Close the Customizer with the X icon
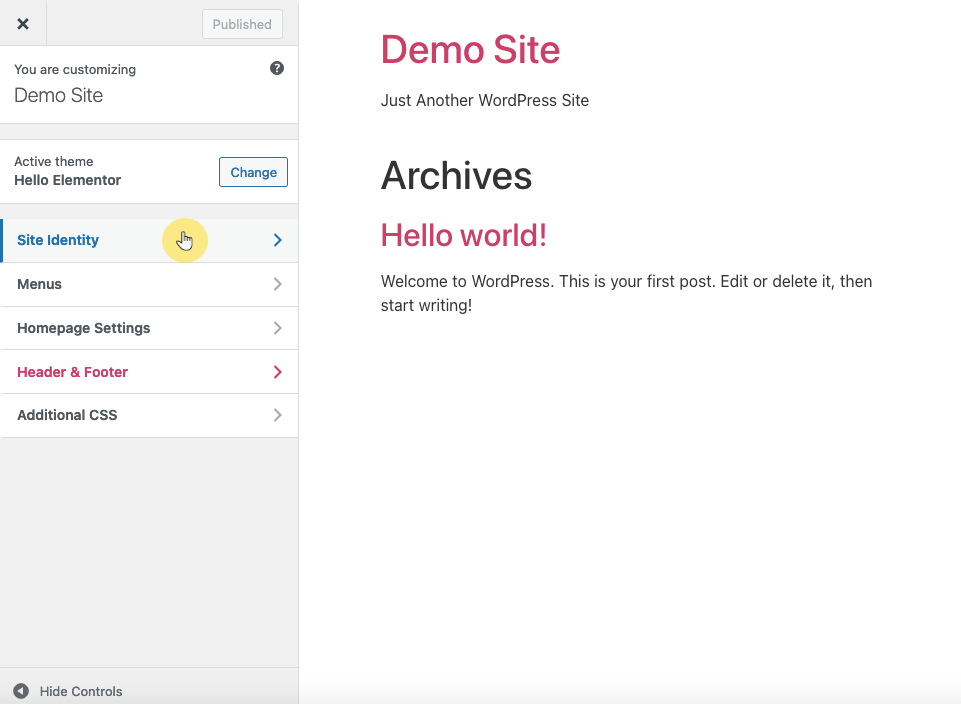This screenshot has height=704, width=961. (23, 24)
